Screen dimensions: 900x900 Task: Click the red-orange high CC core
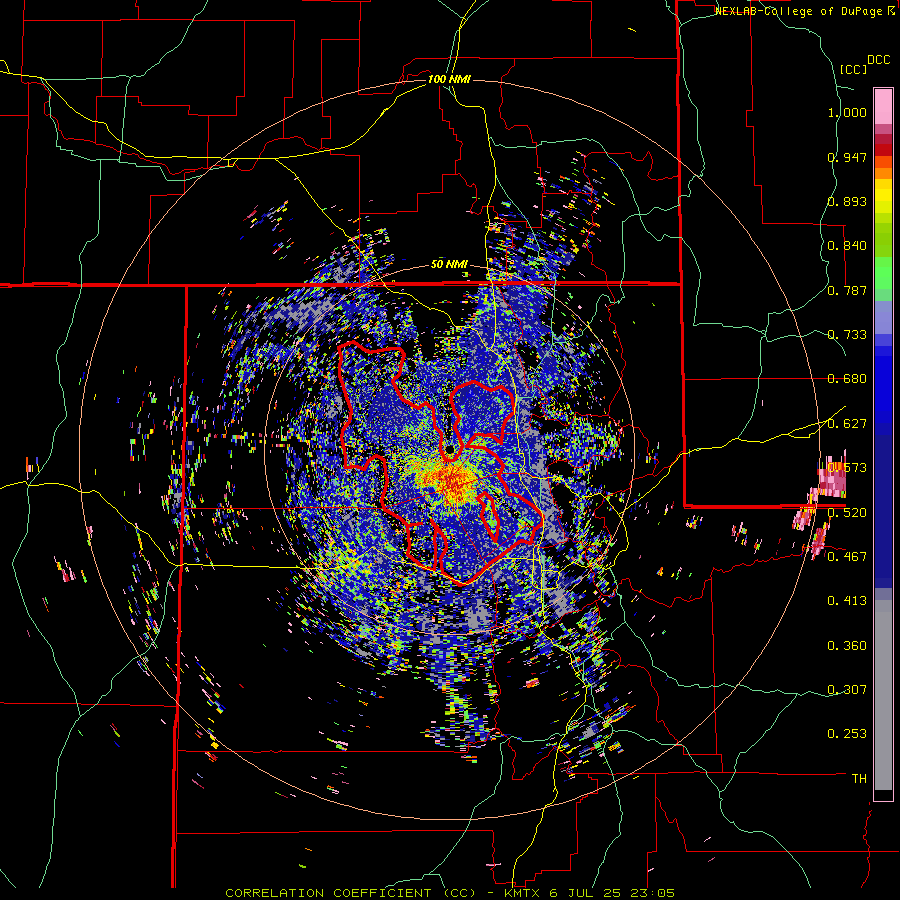pos(451,479)
